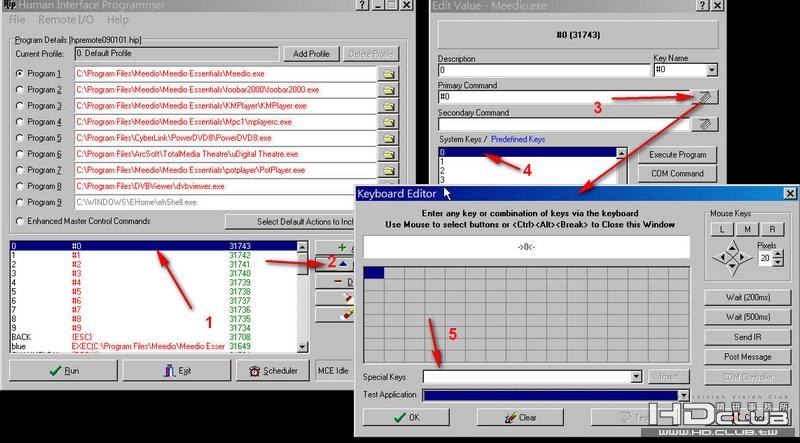Open the Scheduler
This screenshot has height=443, width=800.
[273, 371]
